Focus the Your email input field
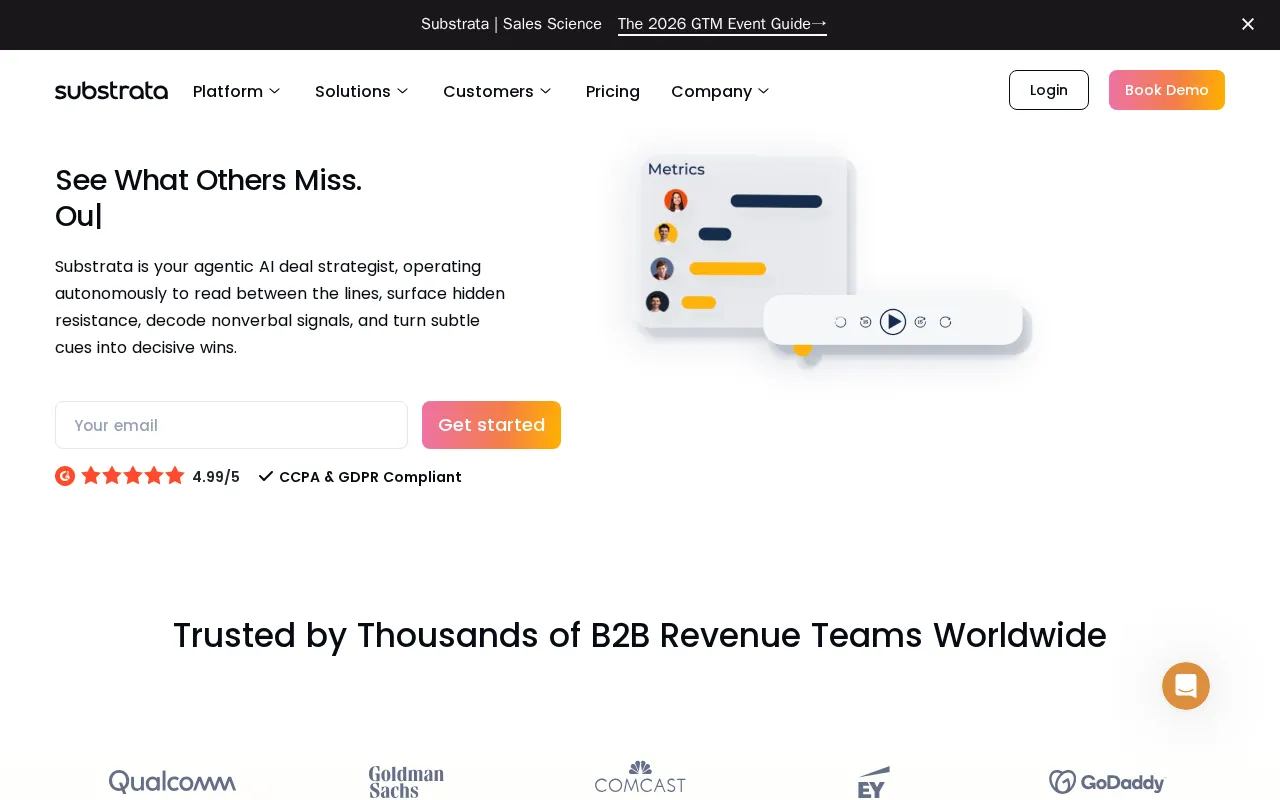The width and height of the screenshot is (1280, 800). click(x=231, y=425)
